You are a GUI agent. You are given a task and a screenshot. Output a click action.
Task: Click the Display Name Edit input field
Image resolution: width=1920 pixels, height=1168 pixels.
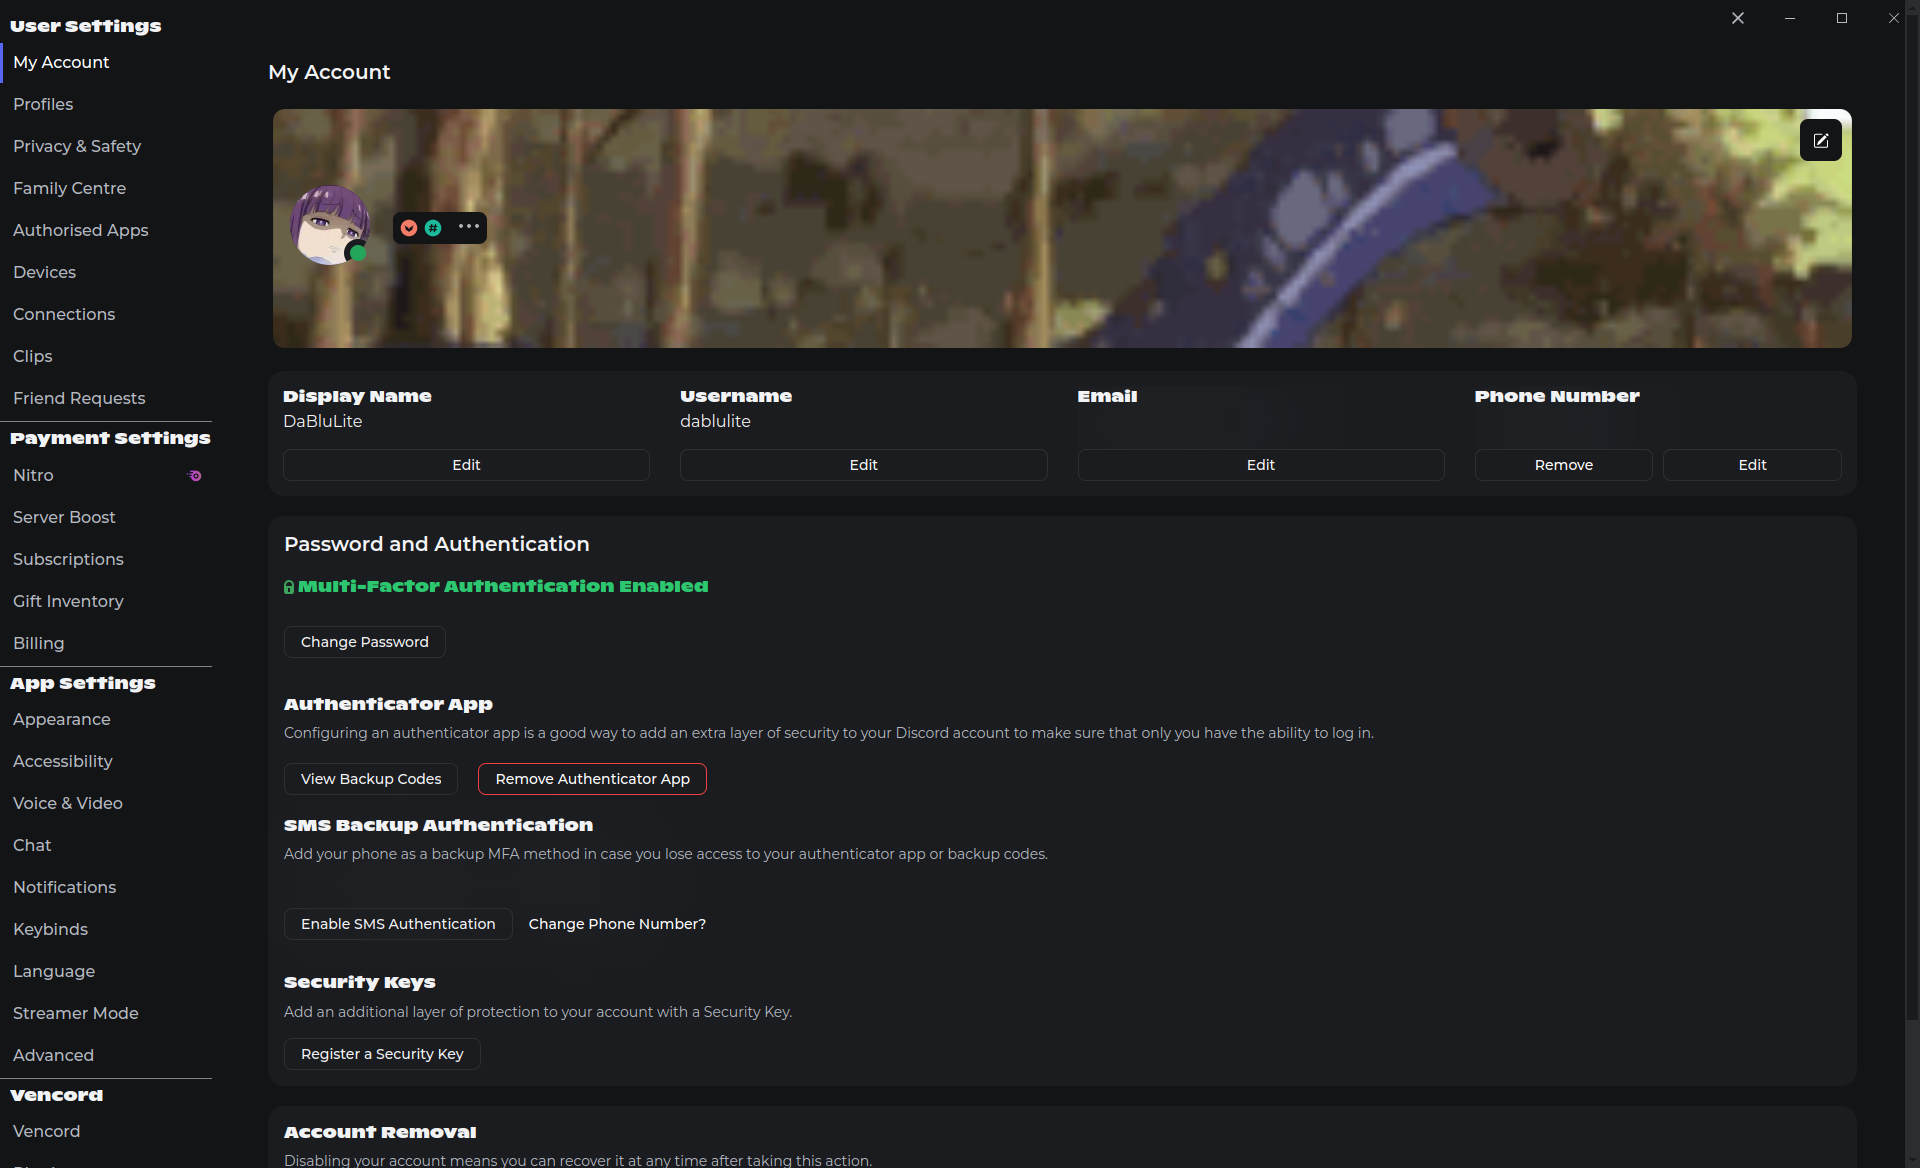pos(465,463)
